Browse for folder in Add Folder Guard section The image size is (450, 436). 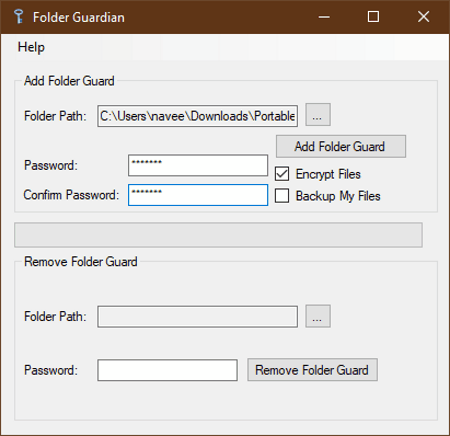pos(318,115)
